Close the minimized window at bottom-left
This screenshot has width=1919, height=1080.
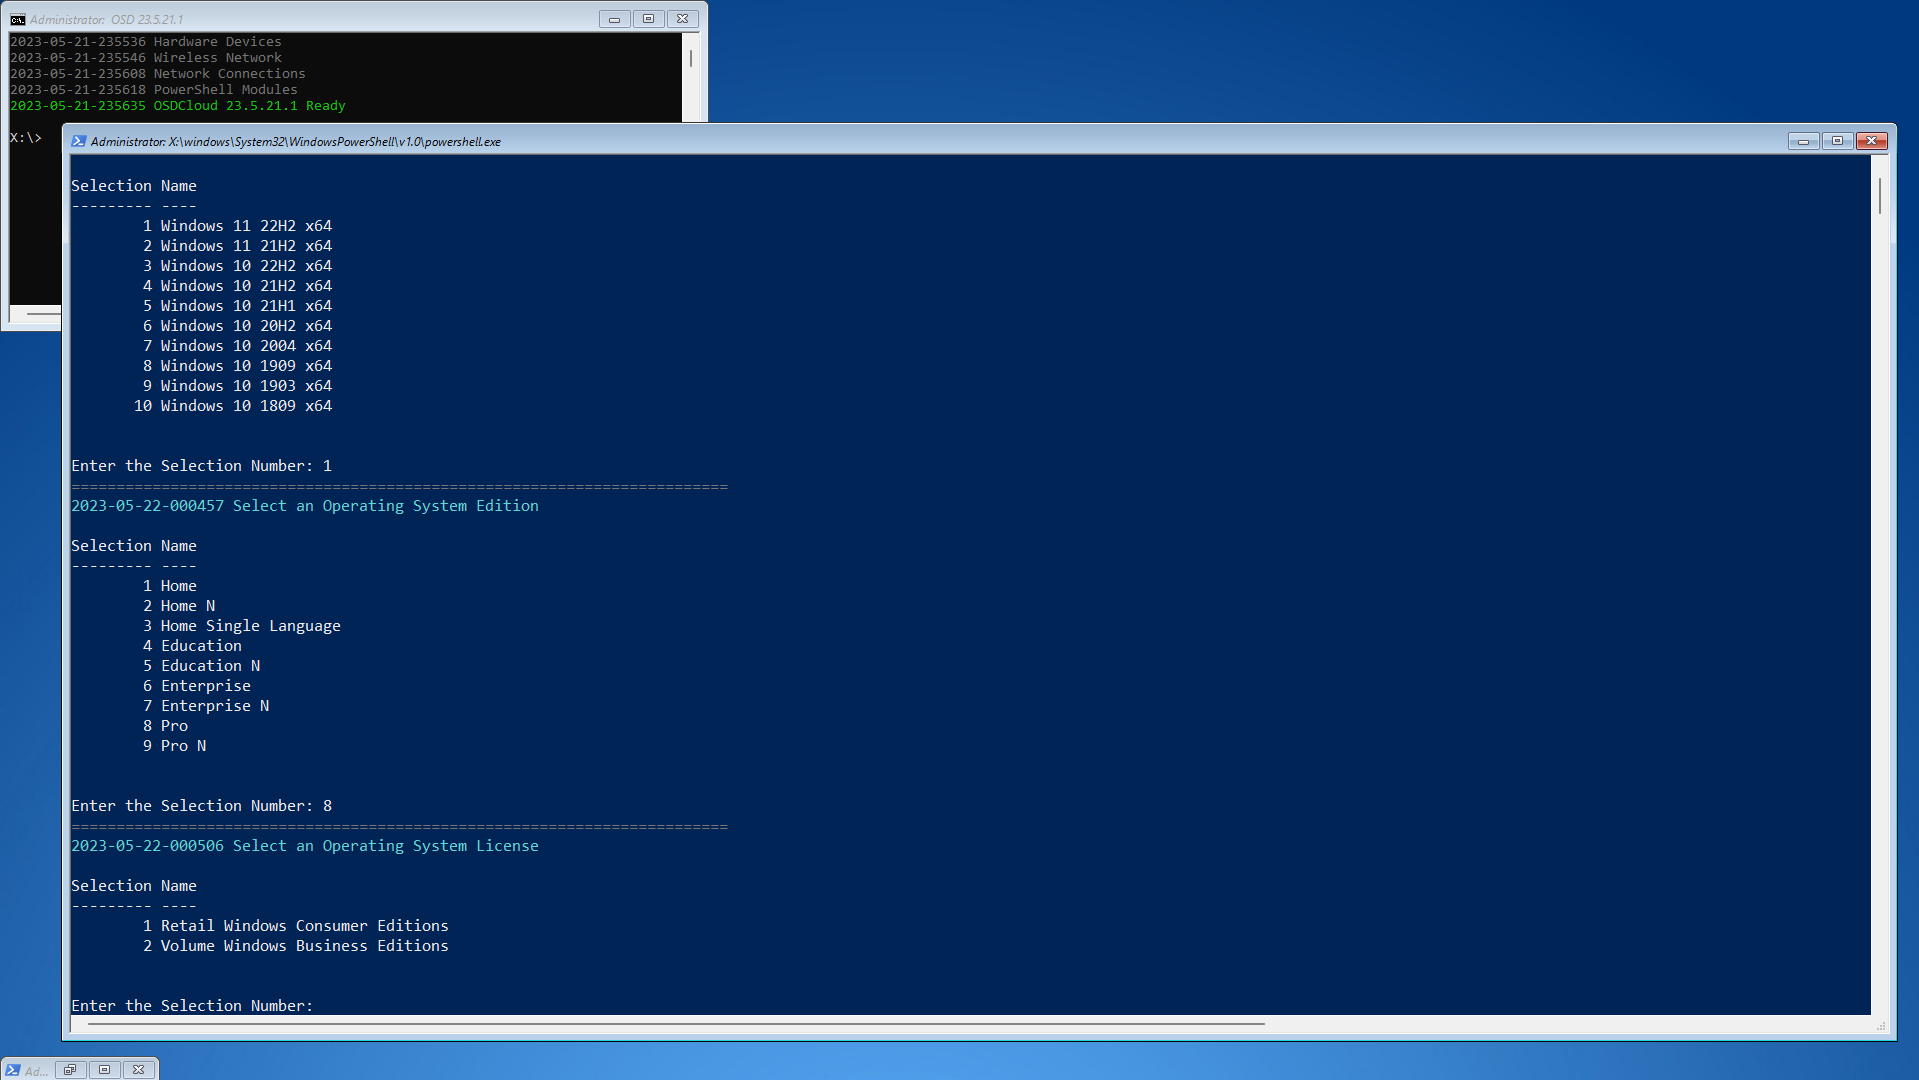(x=139, y=1069)
